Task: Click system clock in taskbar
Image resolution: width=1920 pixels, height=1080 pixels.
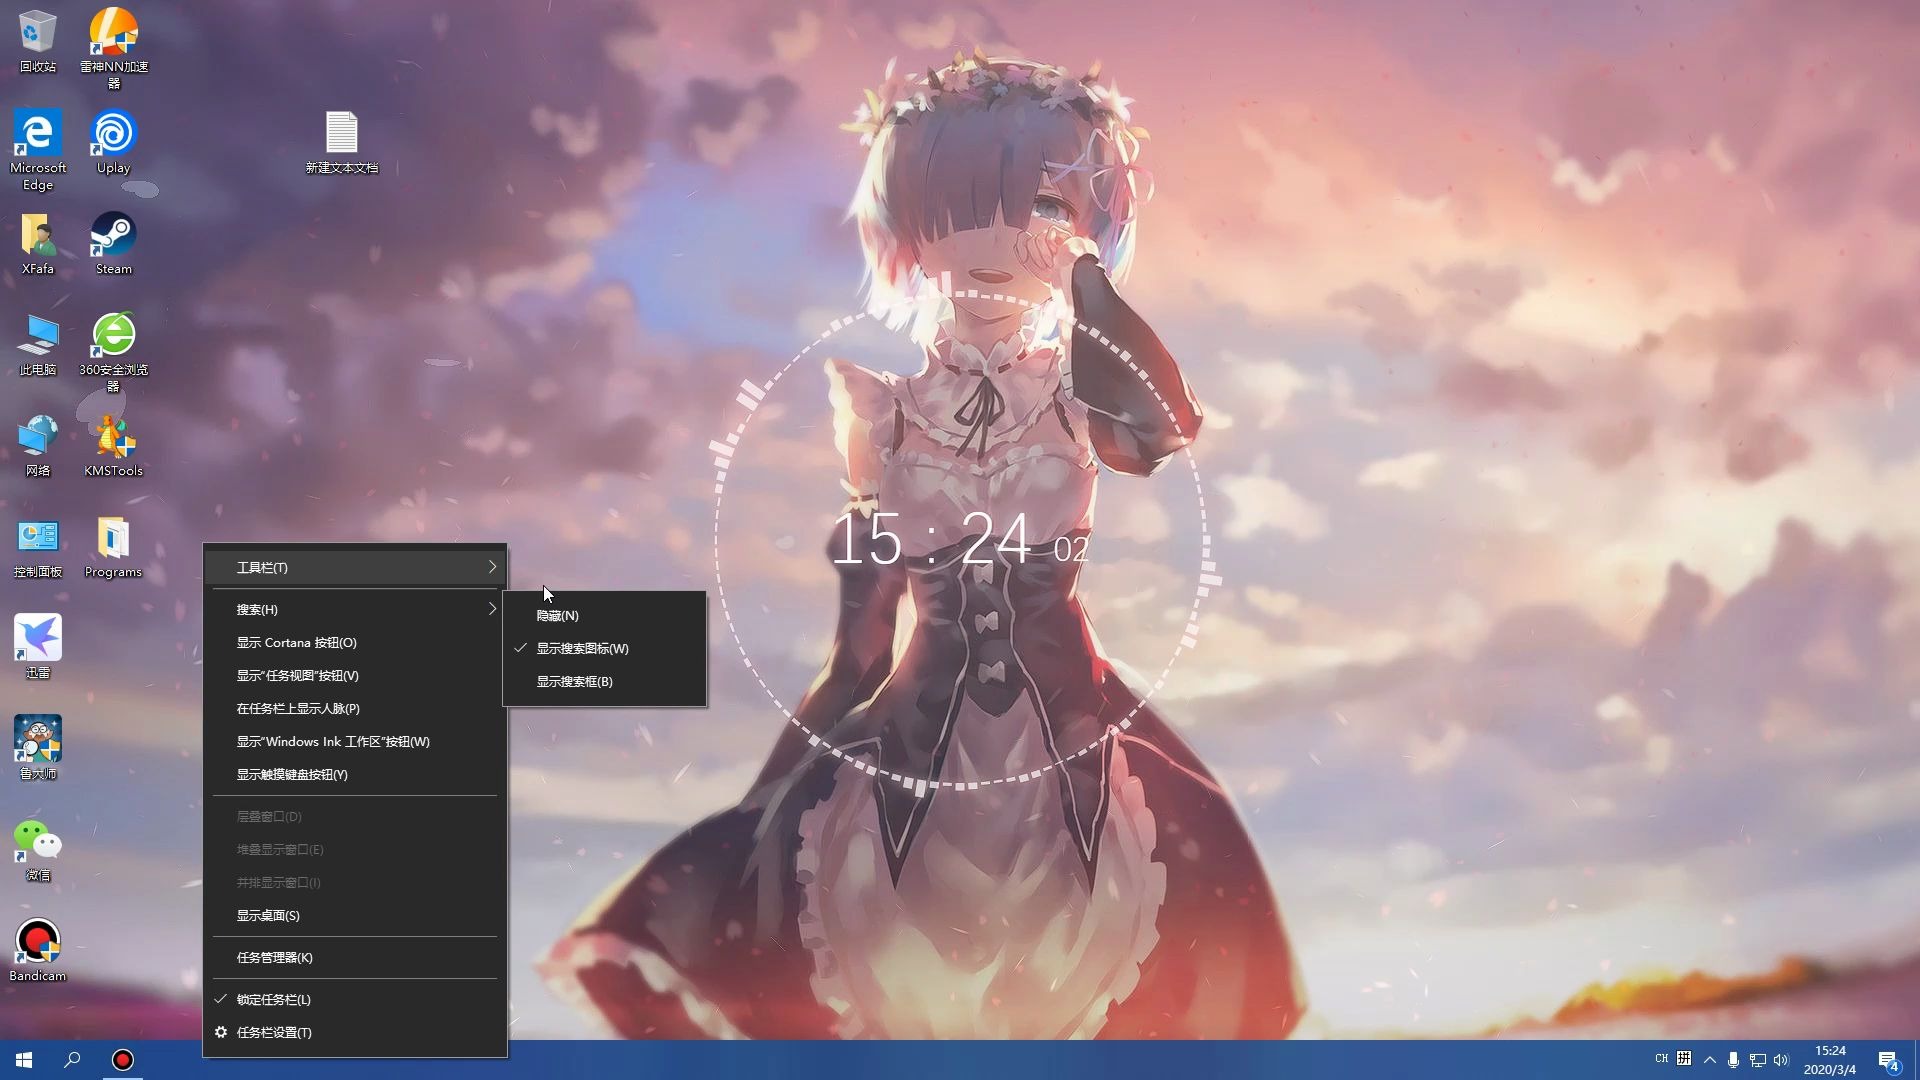Action: coord(1834,1060)
